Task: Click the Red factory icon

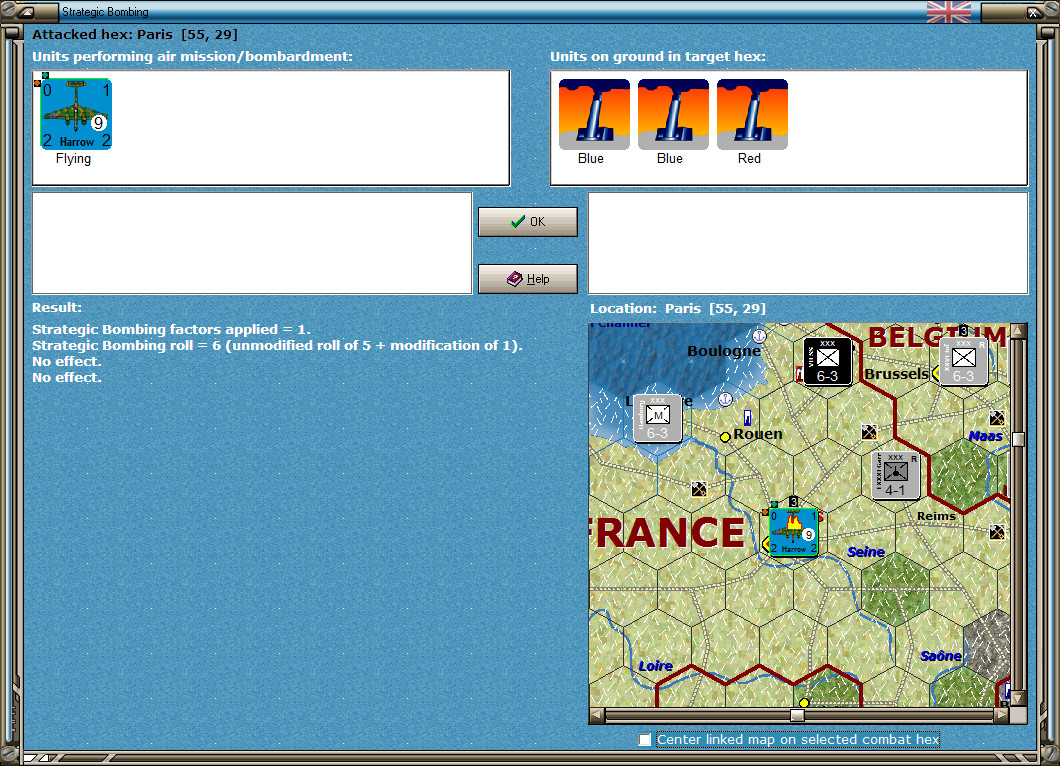Action: click(x=752, y=114)
